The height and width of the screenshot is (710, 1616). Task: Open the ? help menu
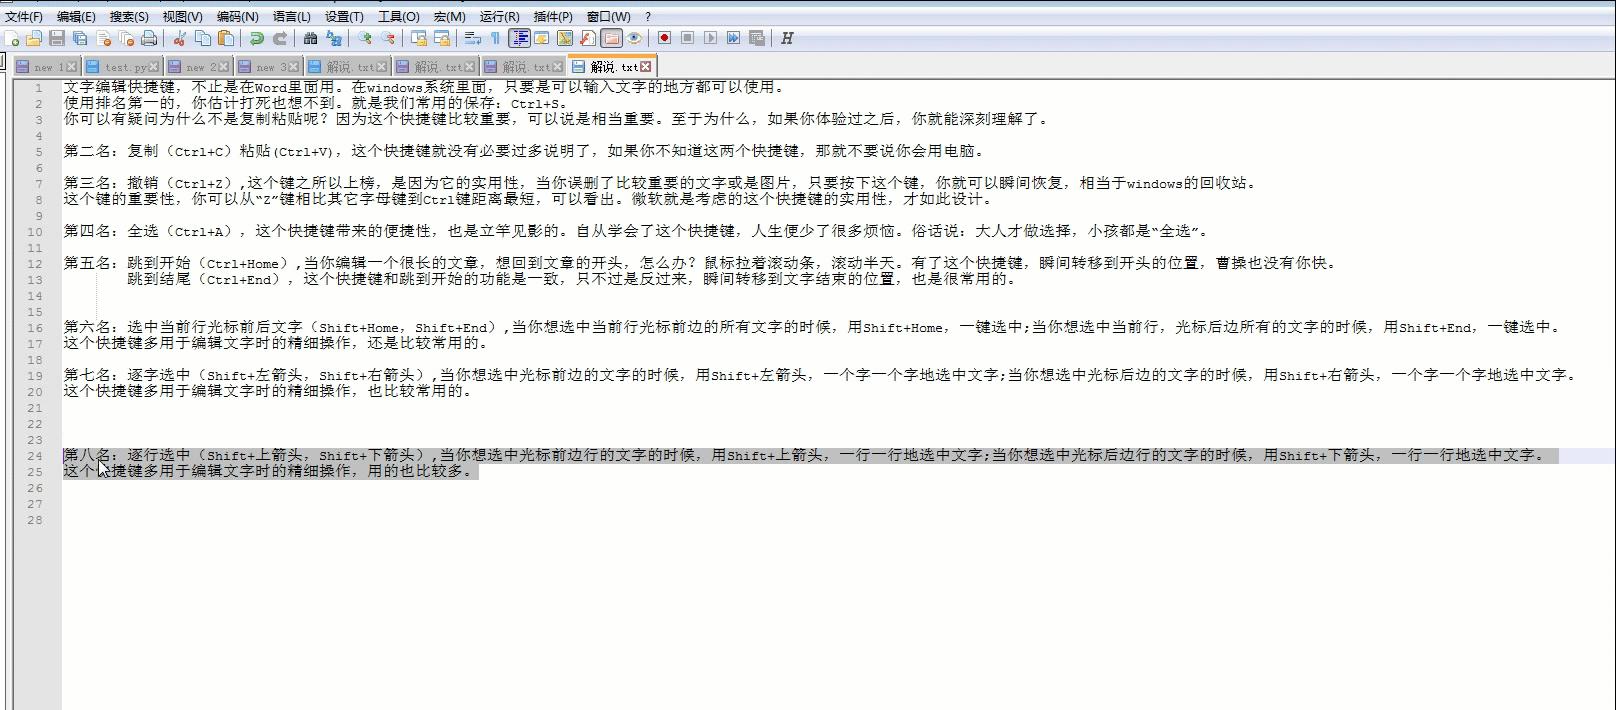648,16
